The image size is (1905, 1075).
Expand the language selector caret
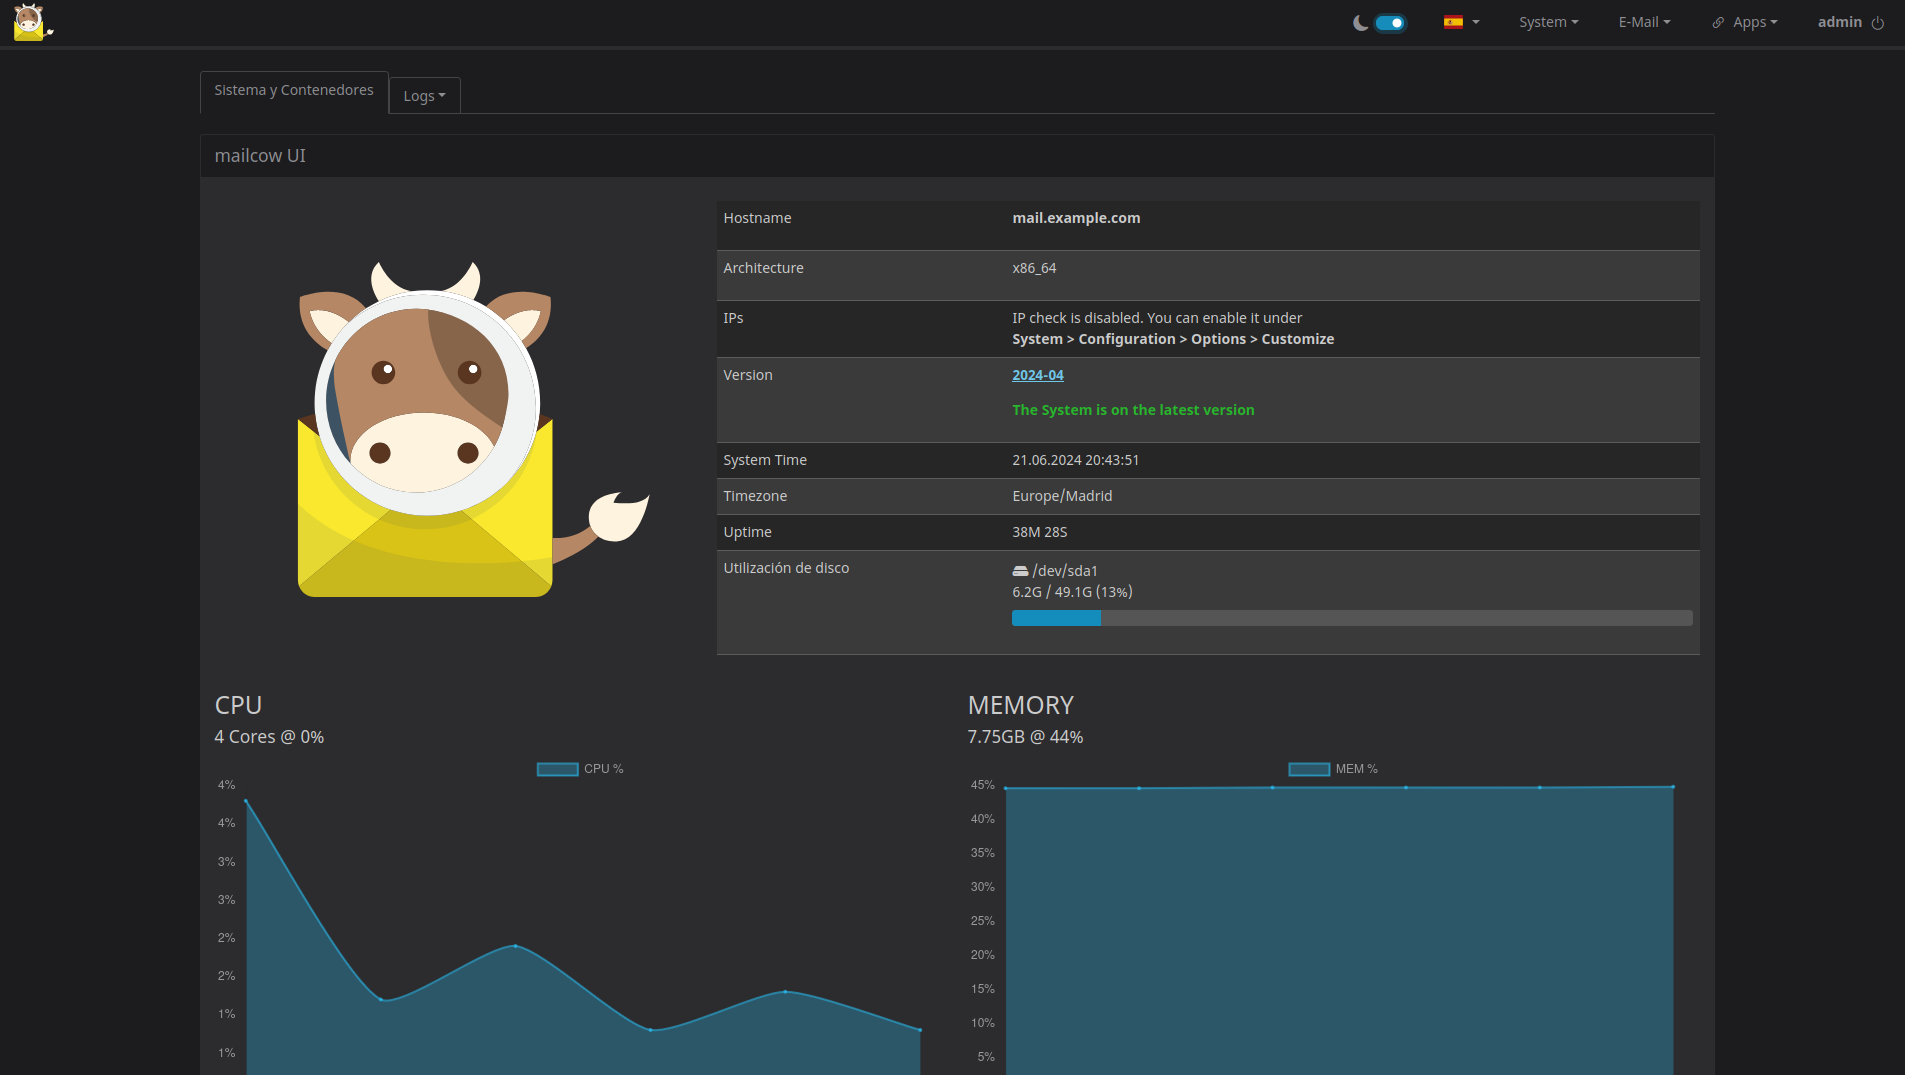(x=1476, y=22)
